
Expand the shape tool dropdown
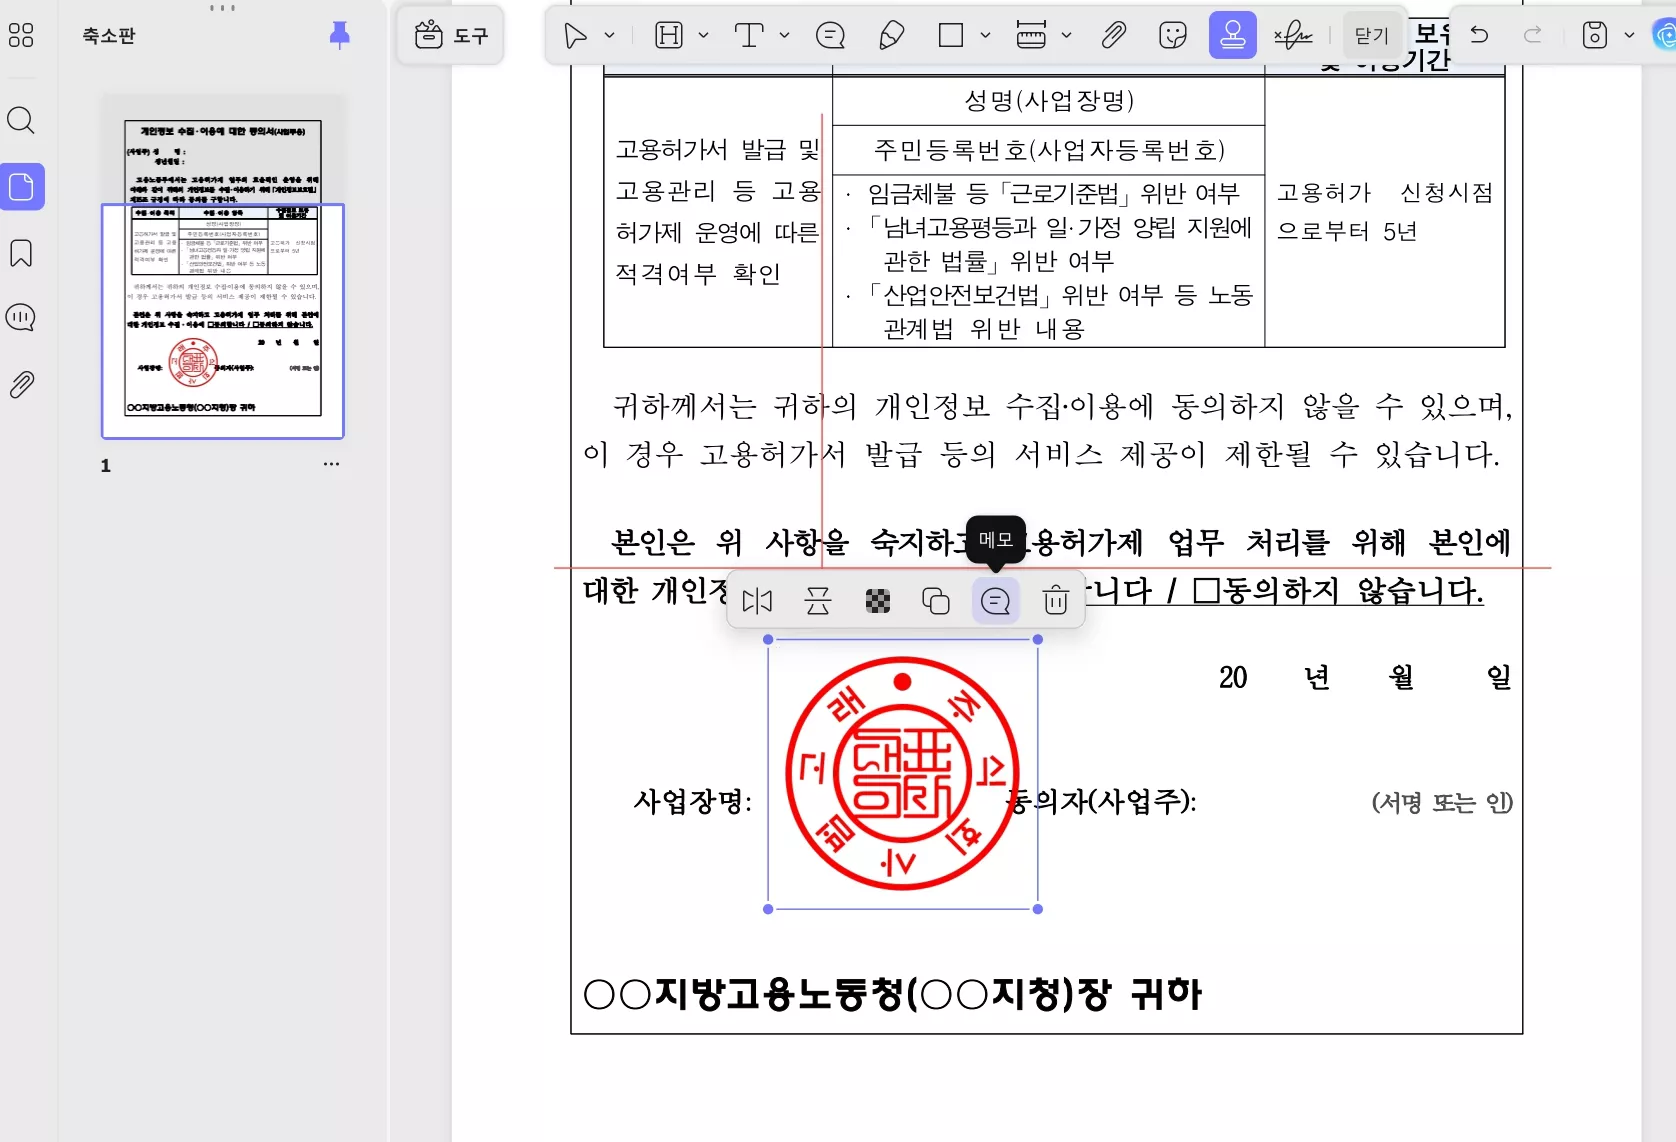986,35
